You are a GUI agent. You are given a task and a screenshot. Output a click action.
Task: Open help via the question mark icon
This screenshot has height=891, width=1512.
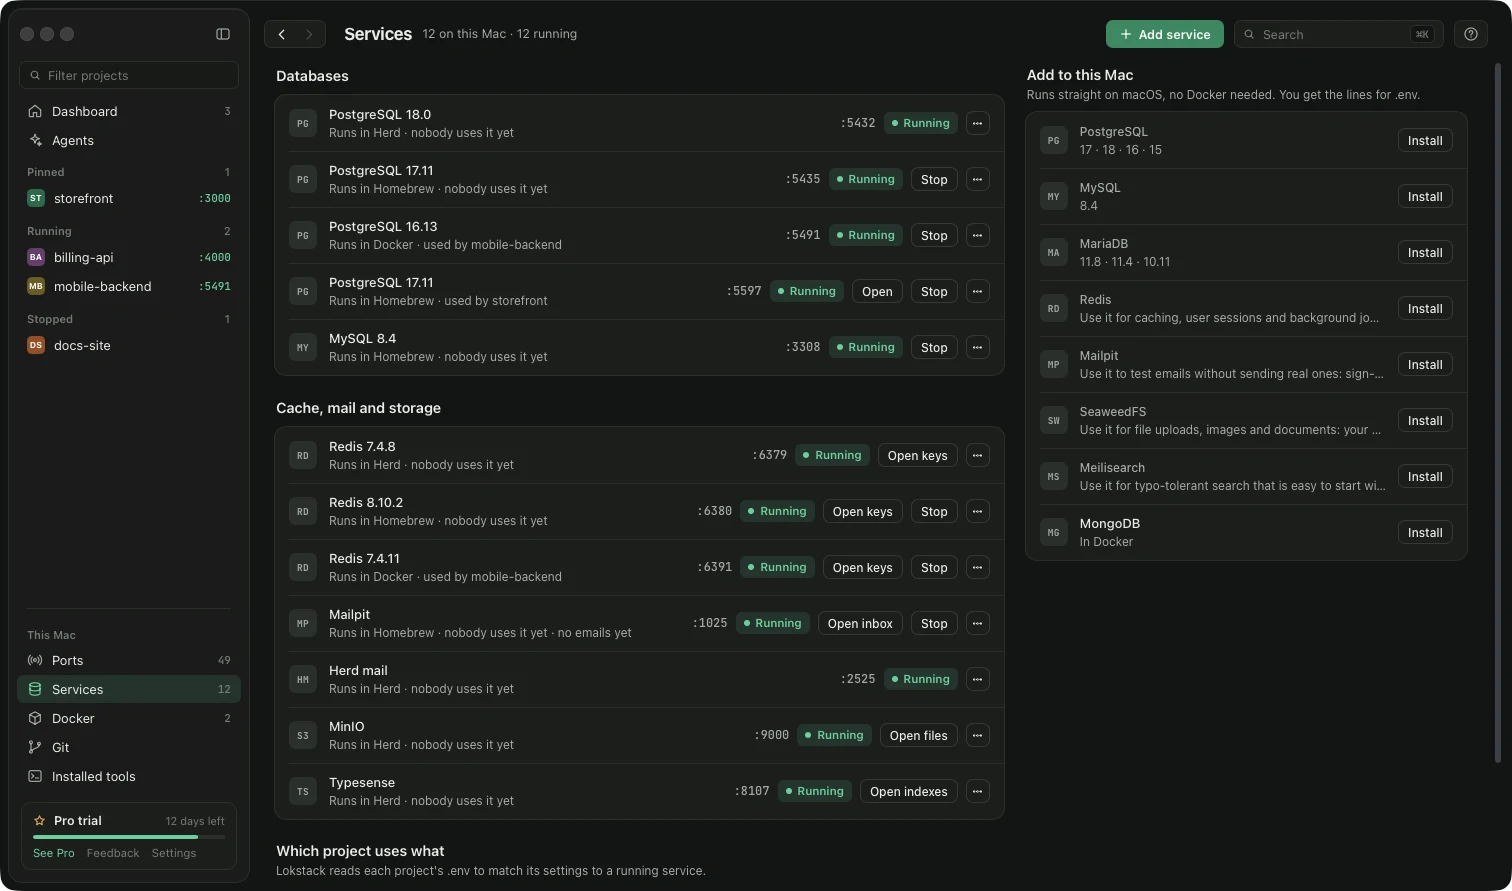[1471, 34]
